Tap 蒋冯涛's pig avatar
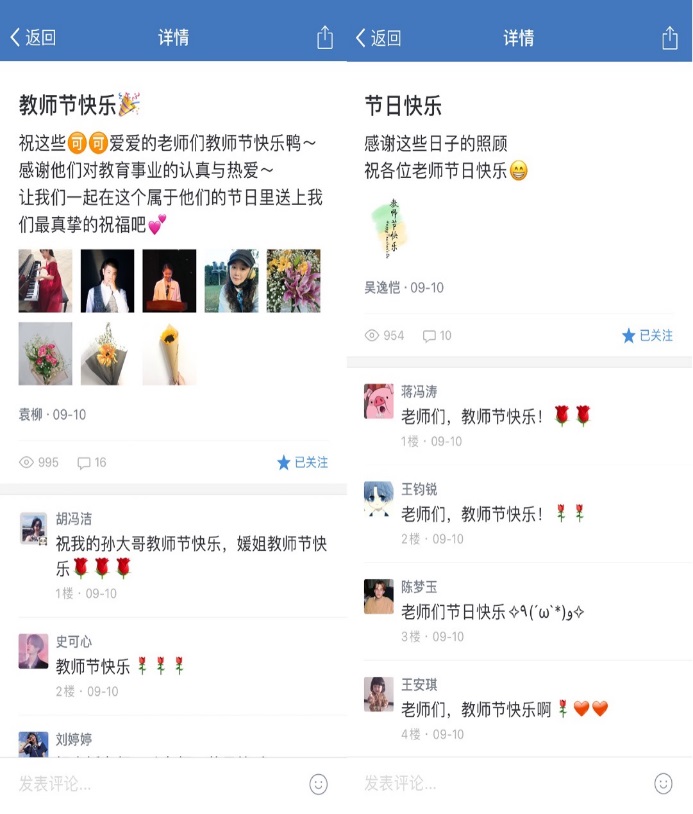 coord(378,401)
